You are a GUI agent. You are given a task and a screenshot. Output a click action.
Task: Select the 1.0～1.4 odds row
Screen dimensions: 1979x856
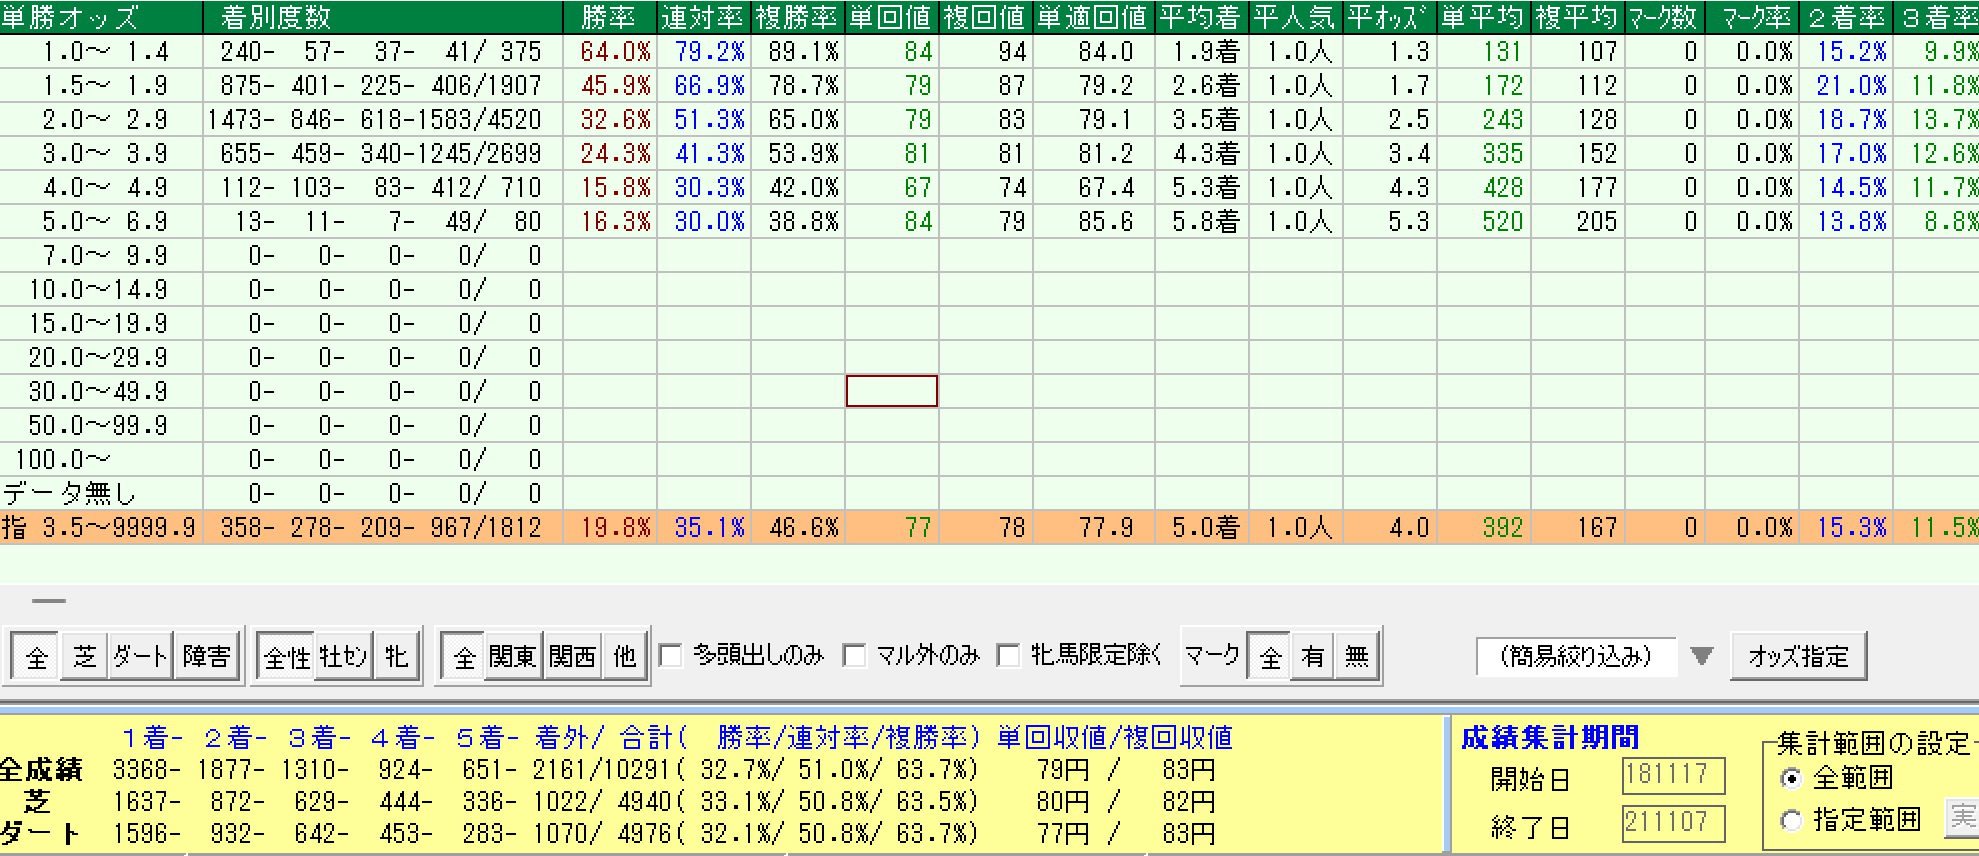point(989,51)
